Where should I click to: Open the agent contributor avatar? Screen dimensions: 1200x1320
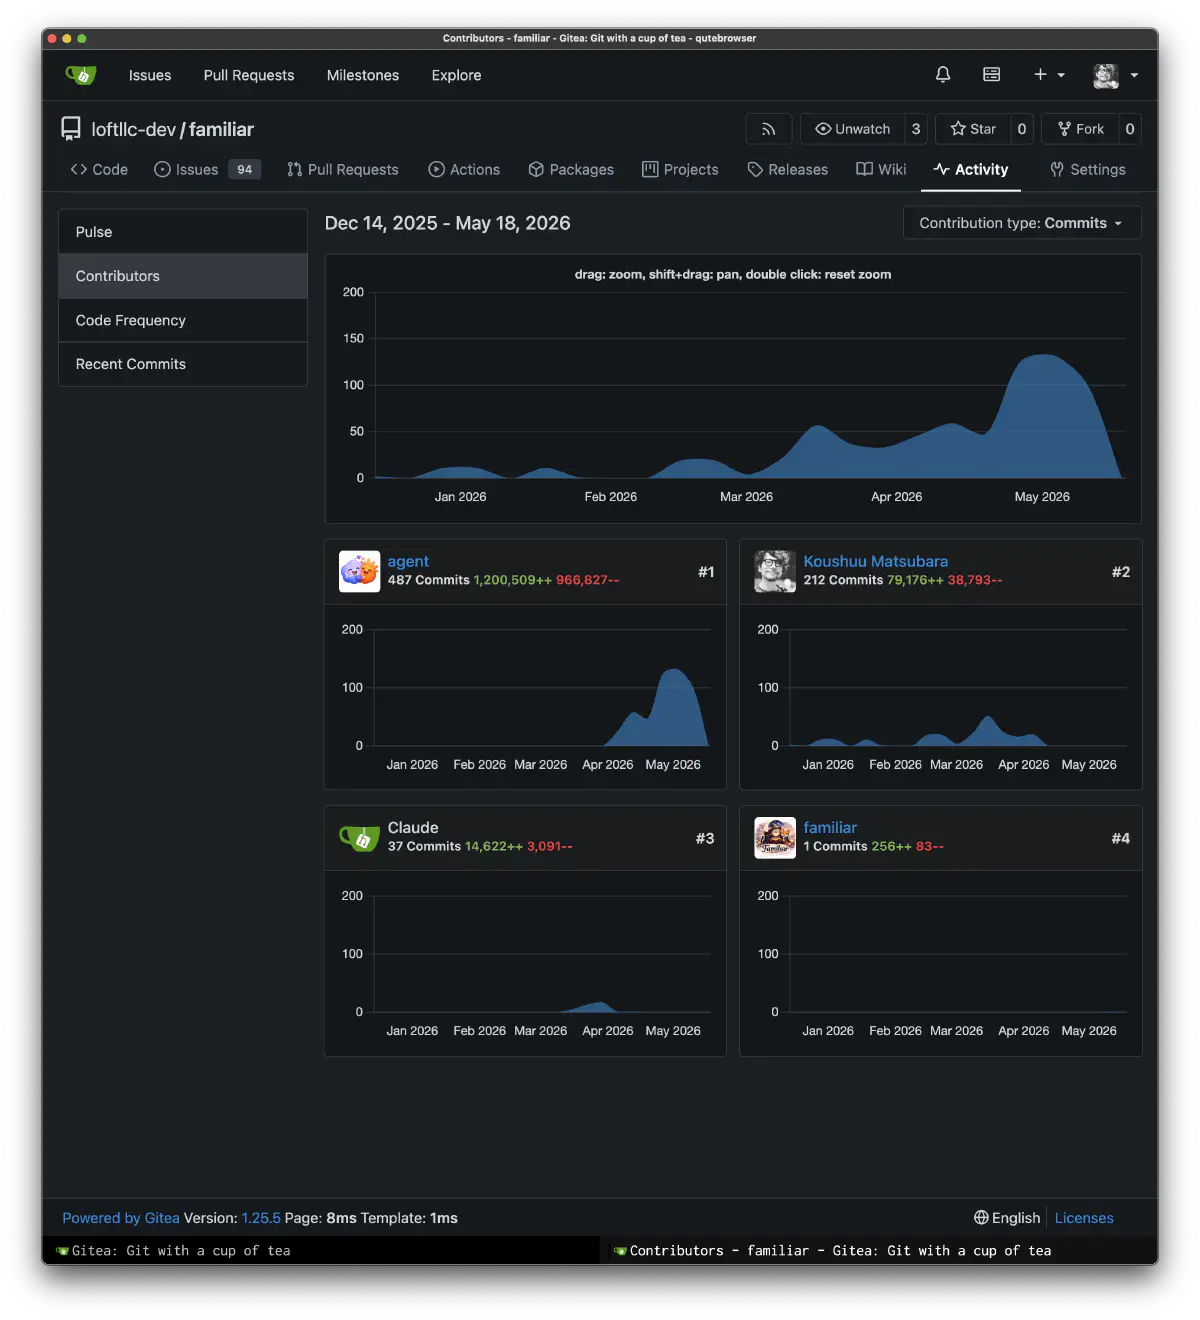359,572
